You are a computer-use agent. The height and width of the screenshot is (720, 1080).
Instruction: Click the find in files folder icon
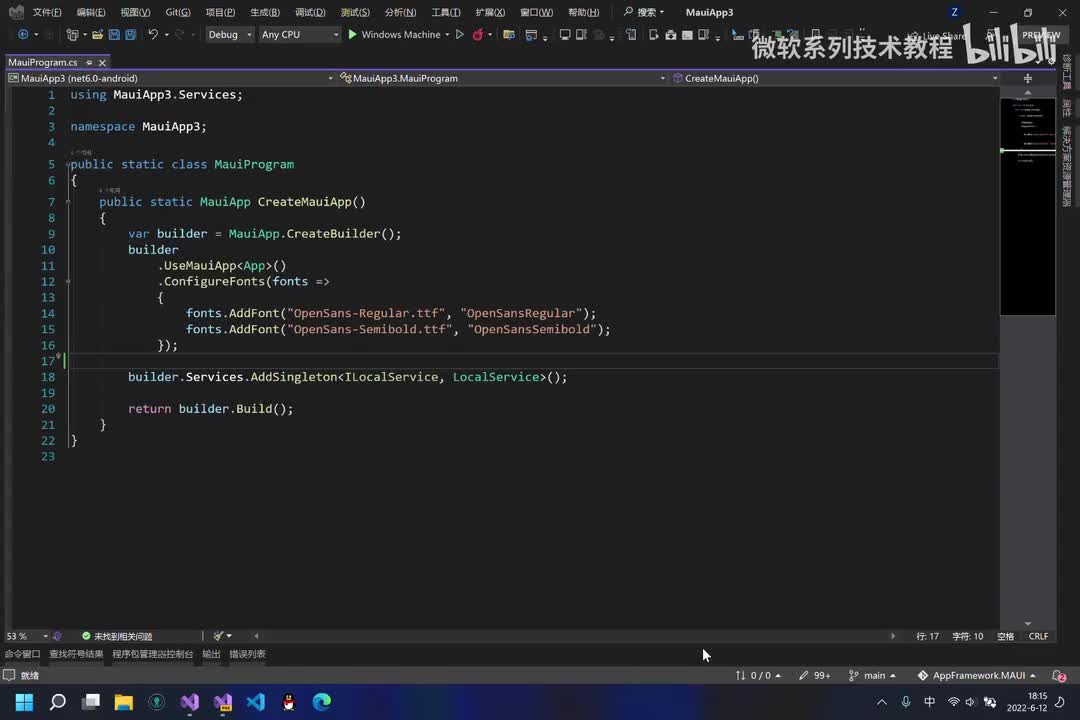(x=509, y=34)
